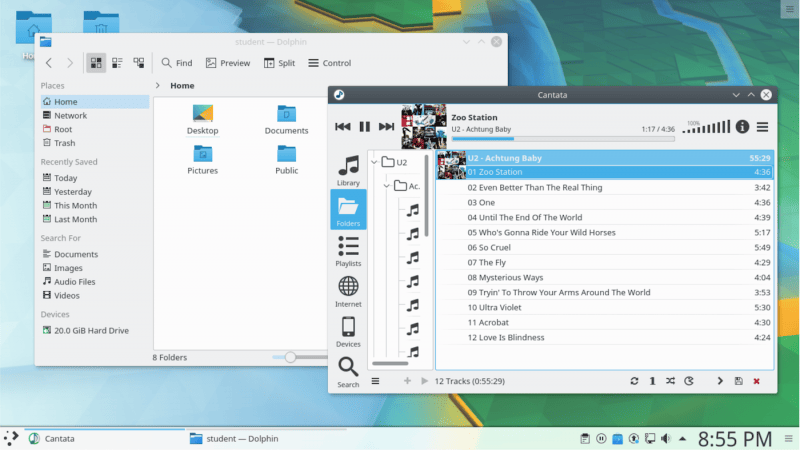Open the Control menu in Dolphin
This screenshot has width=800, height=450.
coord(329,63)
